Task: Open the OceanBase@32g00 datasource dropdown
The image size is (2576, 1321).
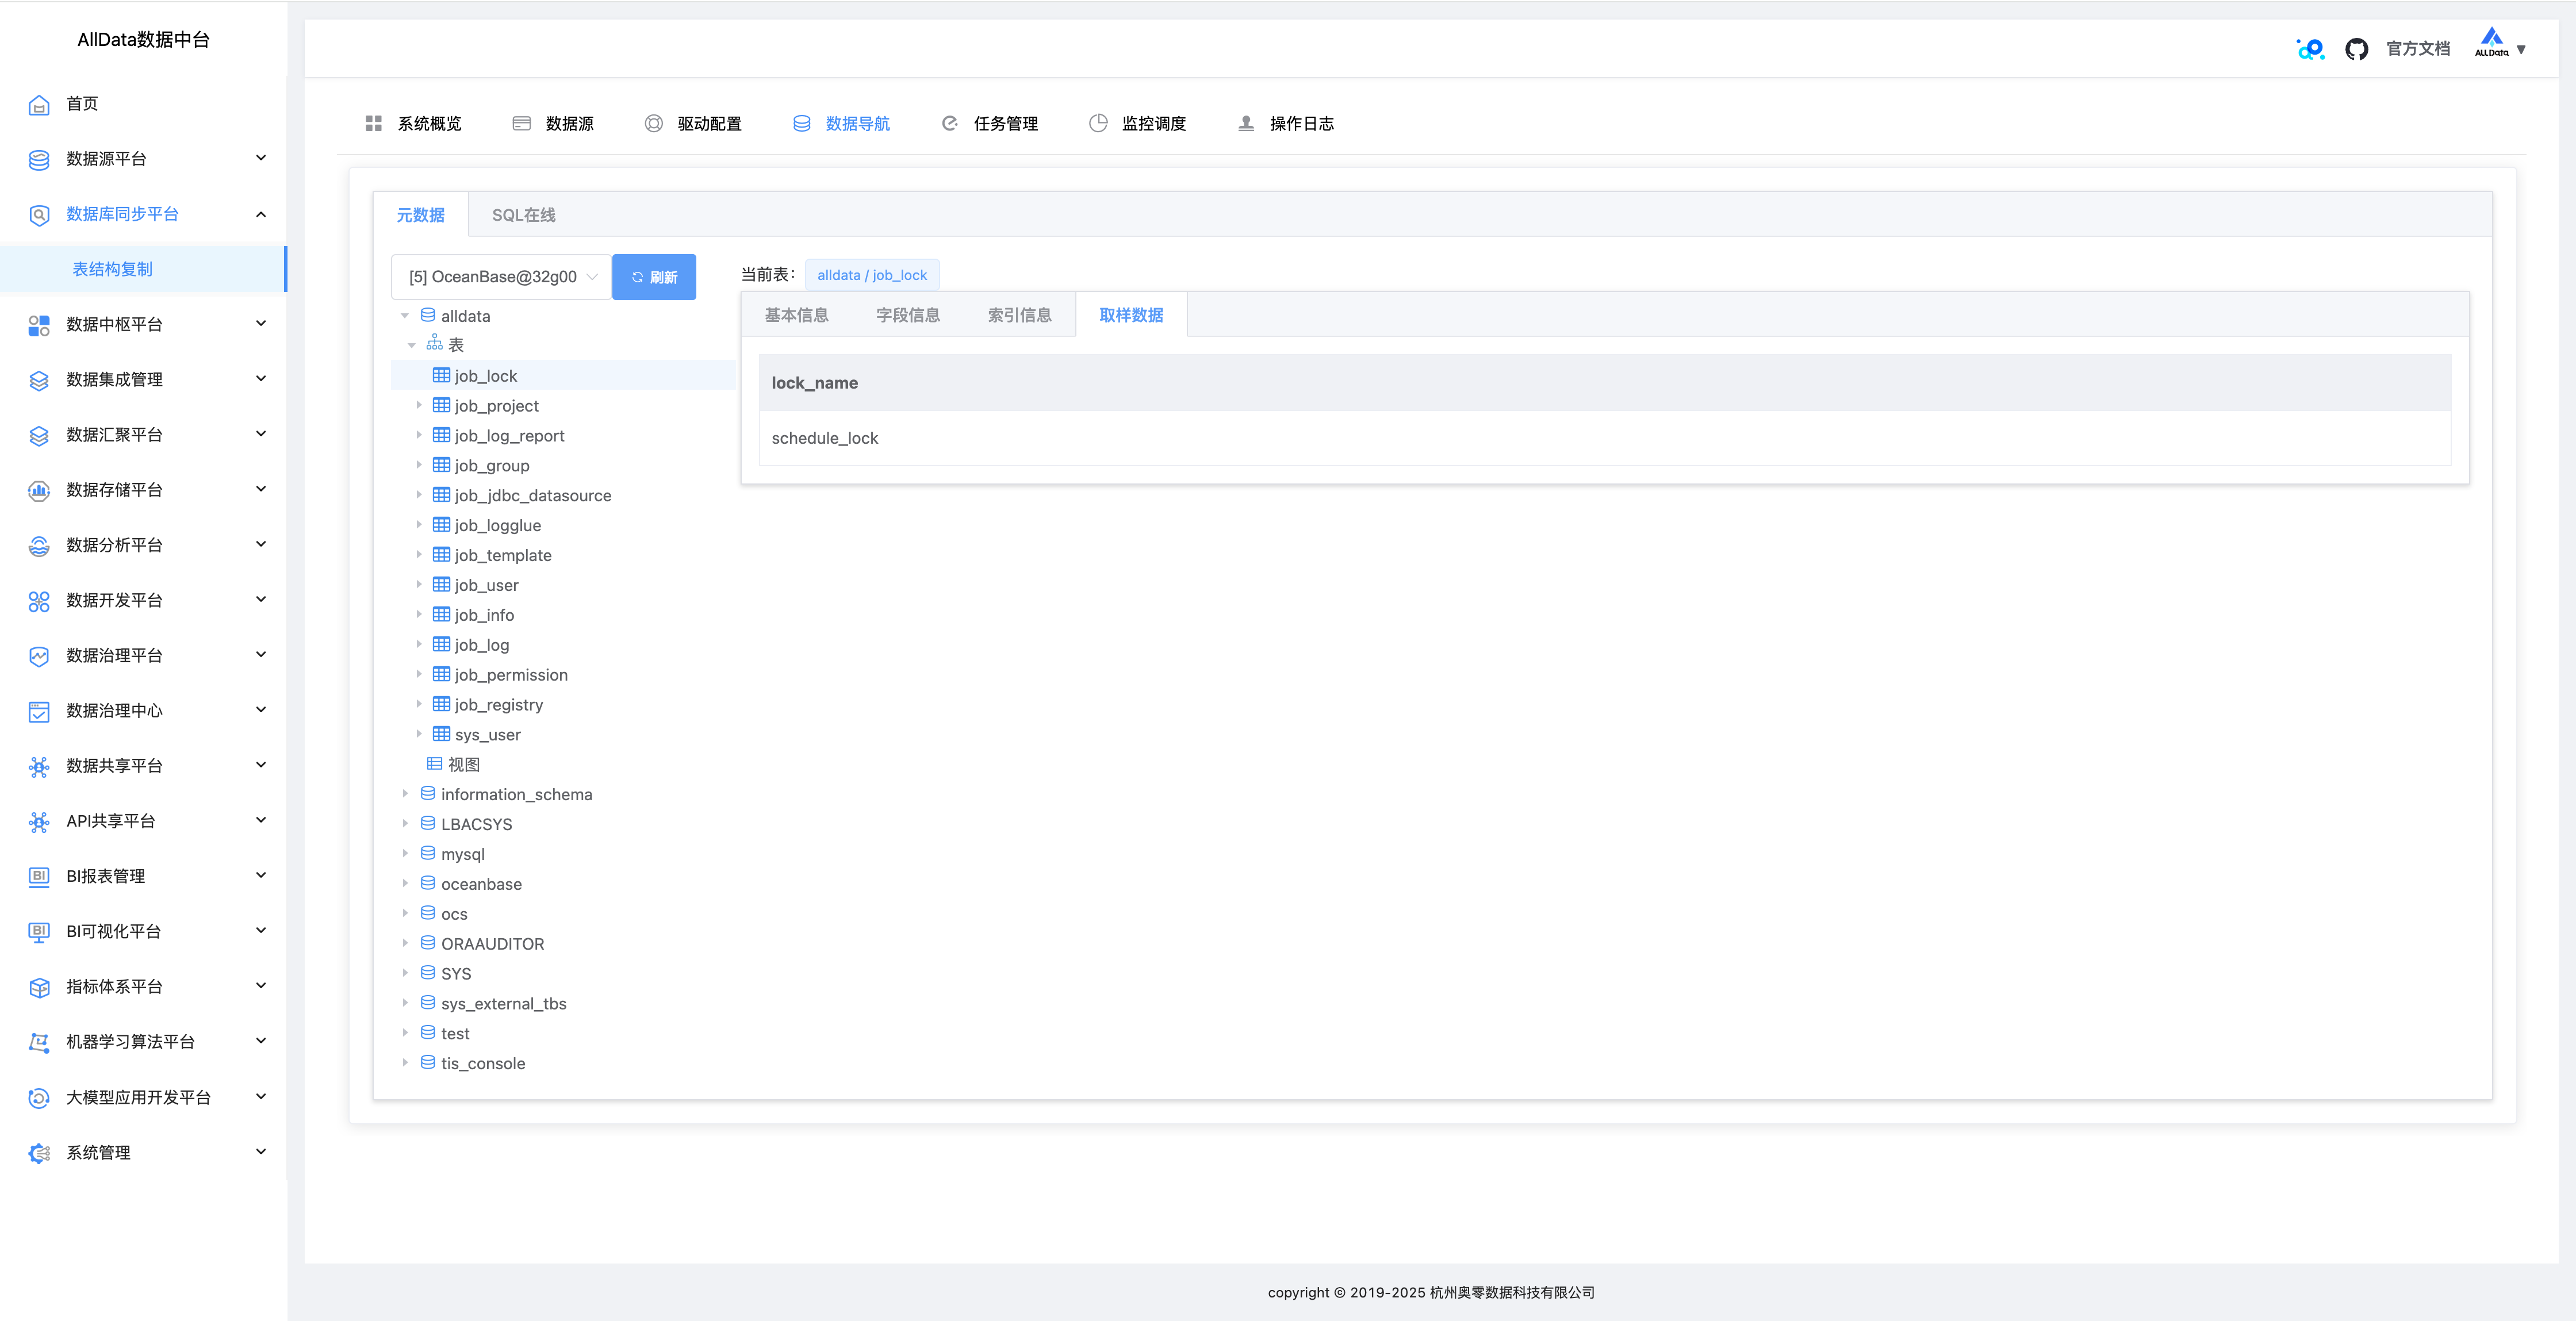Action: 501,277
